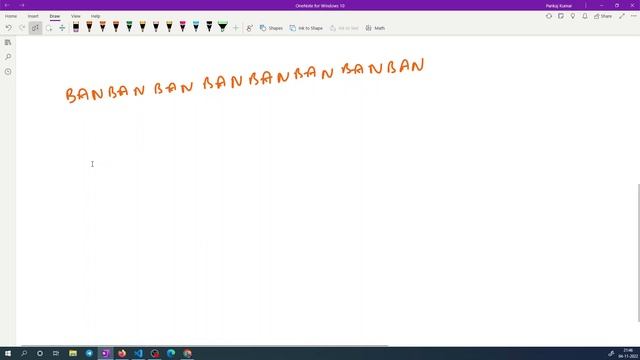Viewport: 640px width, 360px height.
Task: Open the feed pane icon
Action: coord(561,16)
